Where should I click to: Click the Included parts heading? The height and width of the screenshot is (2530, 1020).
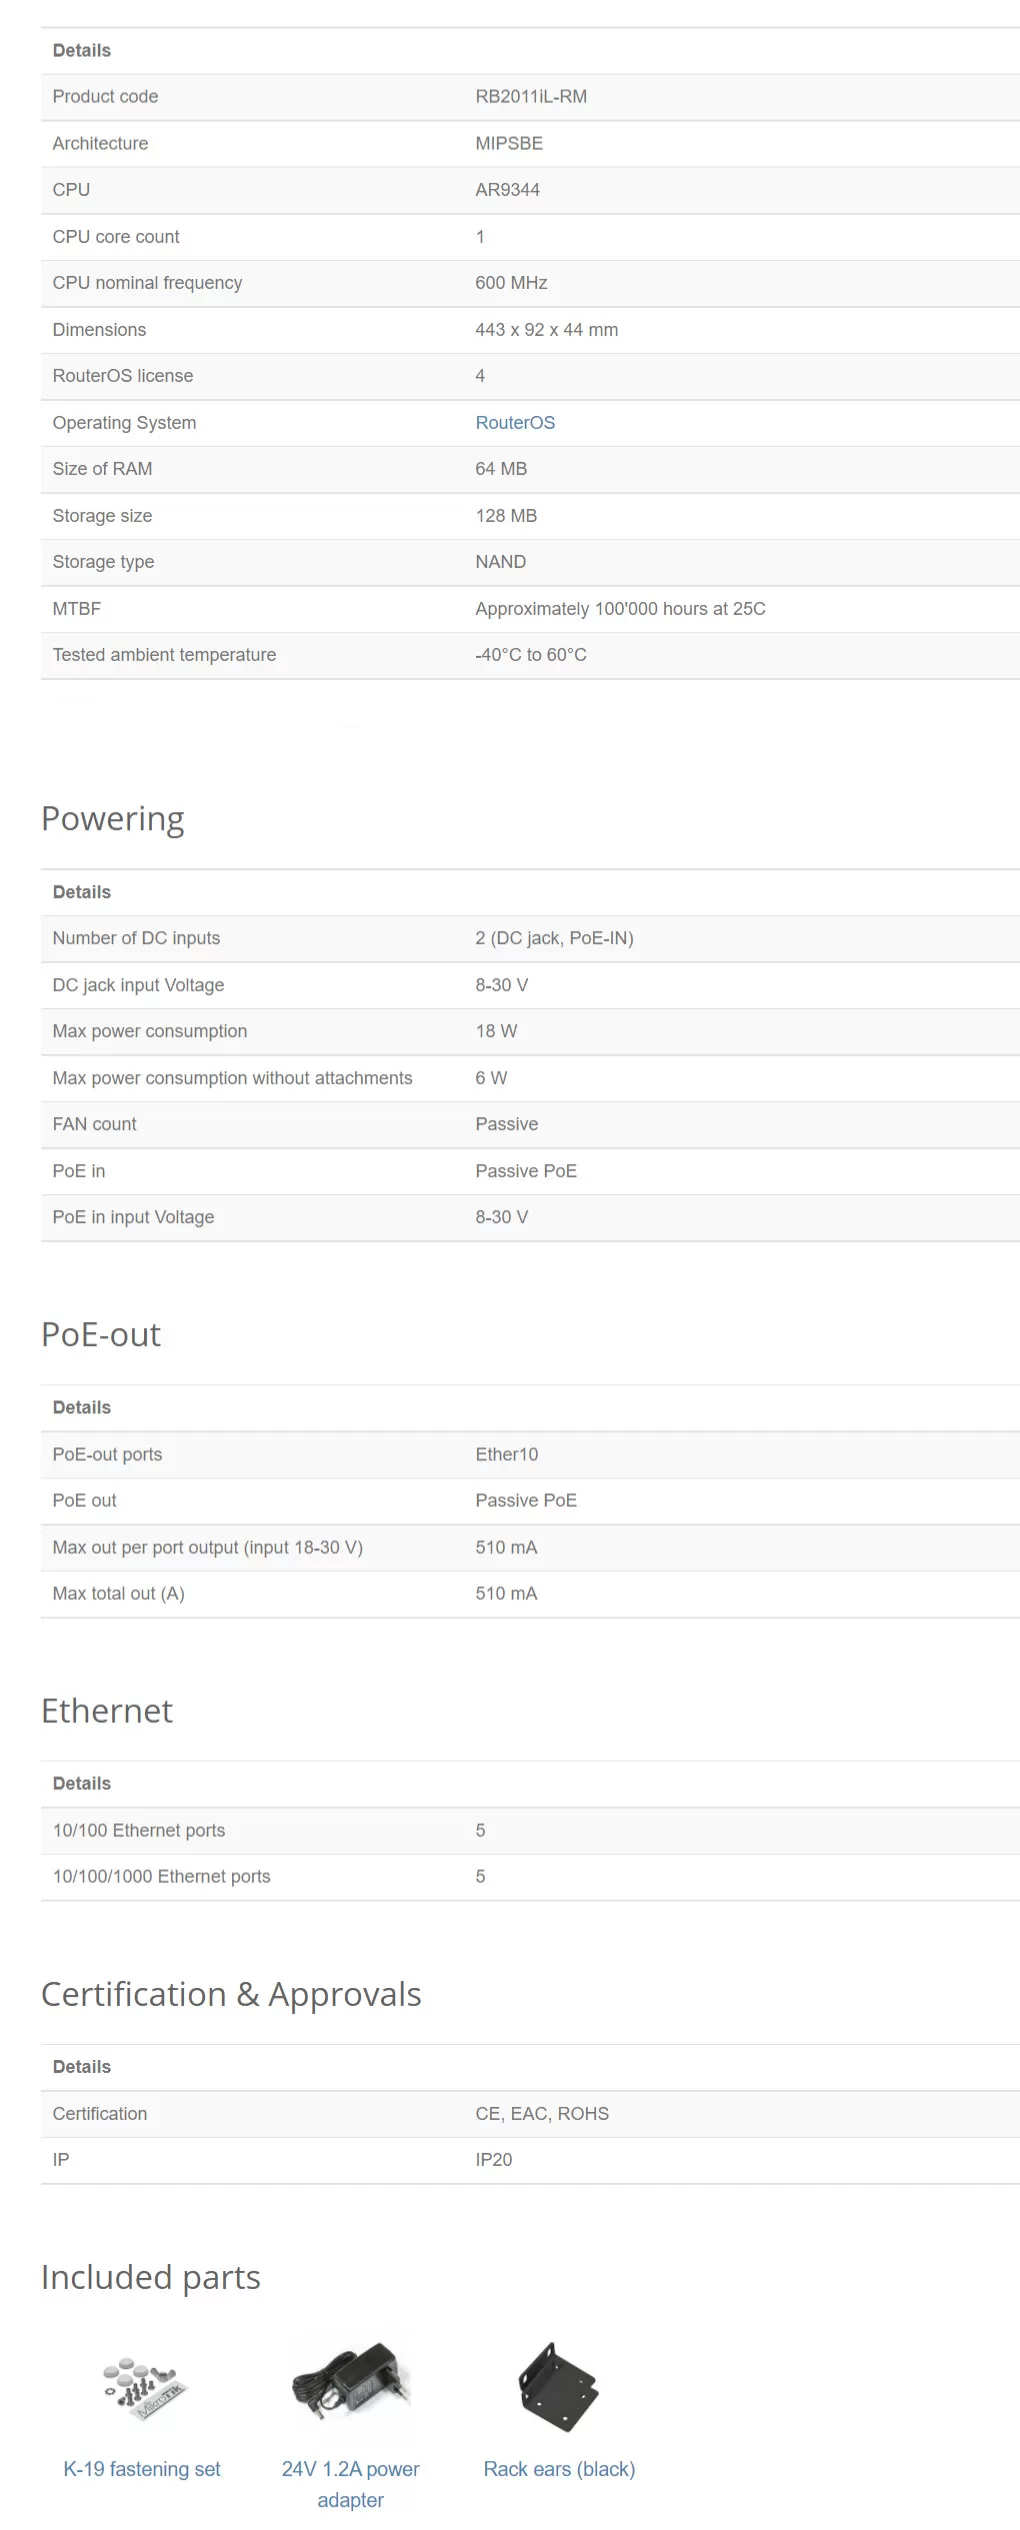[x=151, y=2277]
